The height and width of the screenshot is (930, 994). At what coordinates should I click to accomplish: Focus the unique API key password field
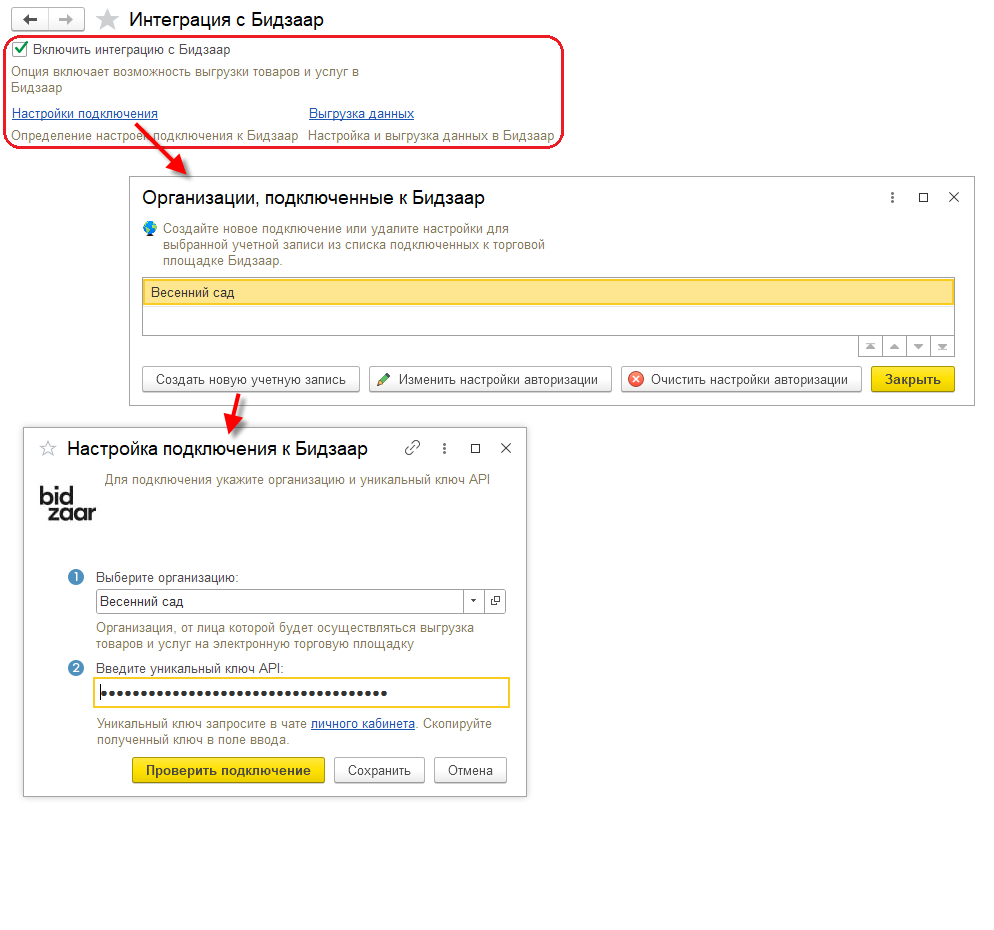(302, 692)
